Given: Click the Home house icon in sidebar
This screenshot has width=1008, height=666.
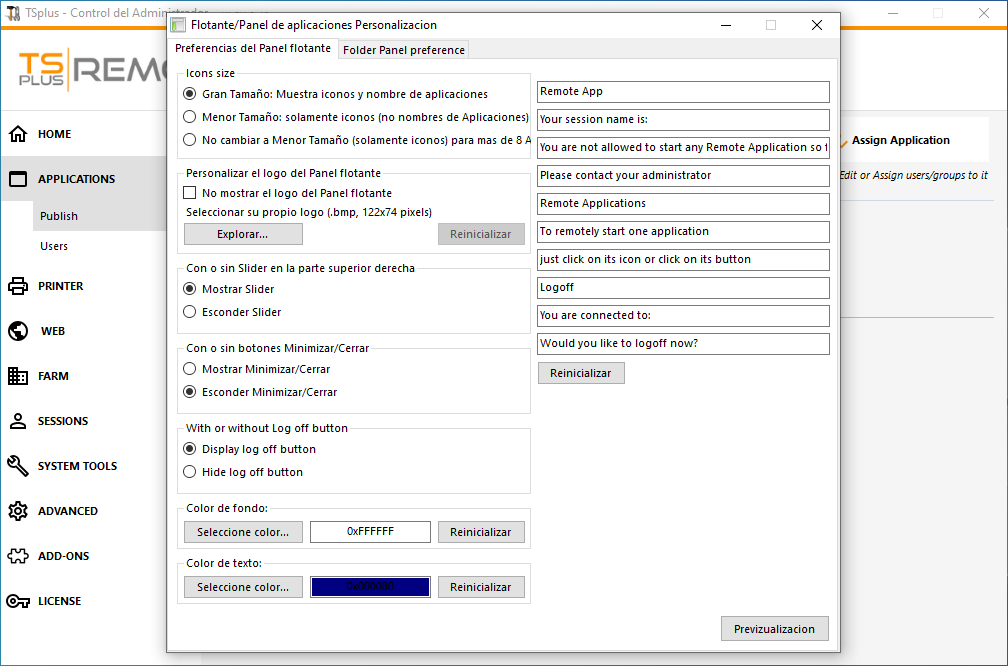Looking at the screenshot, I should tap(18, 134).
